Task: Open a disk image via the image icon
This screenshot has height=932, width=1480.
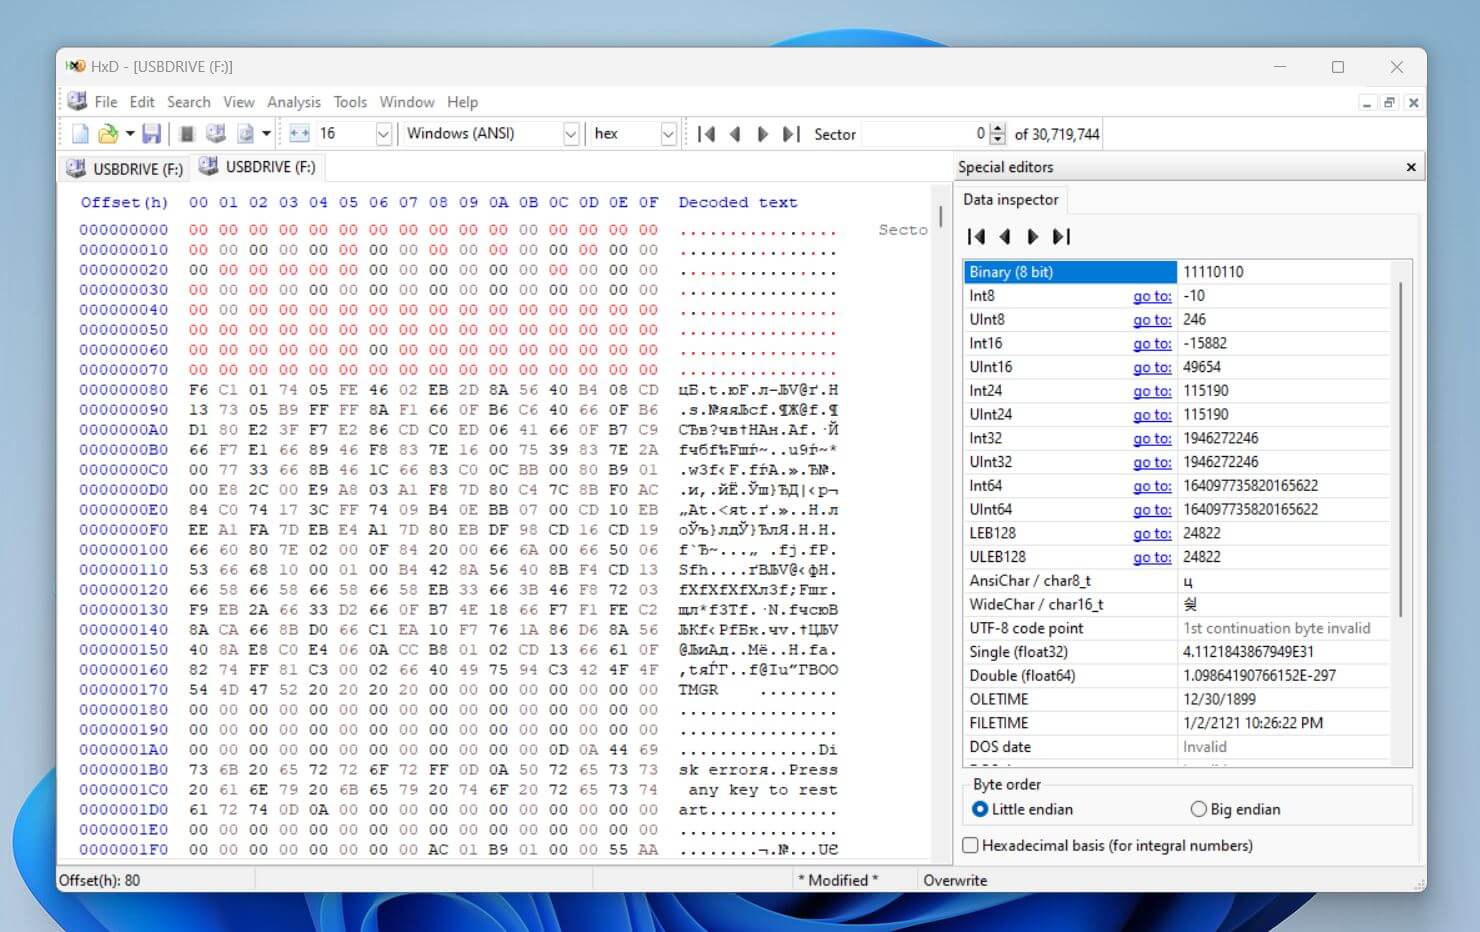Action: pyautogui.click(x=244, y=133)
